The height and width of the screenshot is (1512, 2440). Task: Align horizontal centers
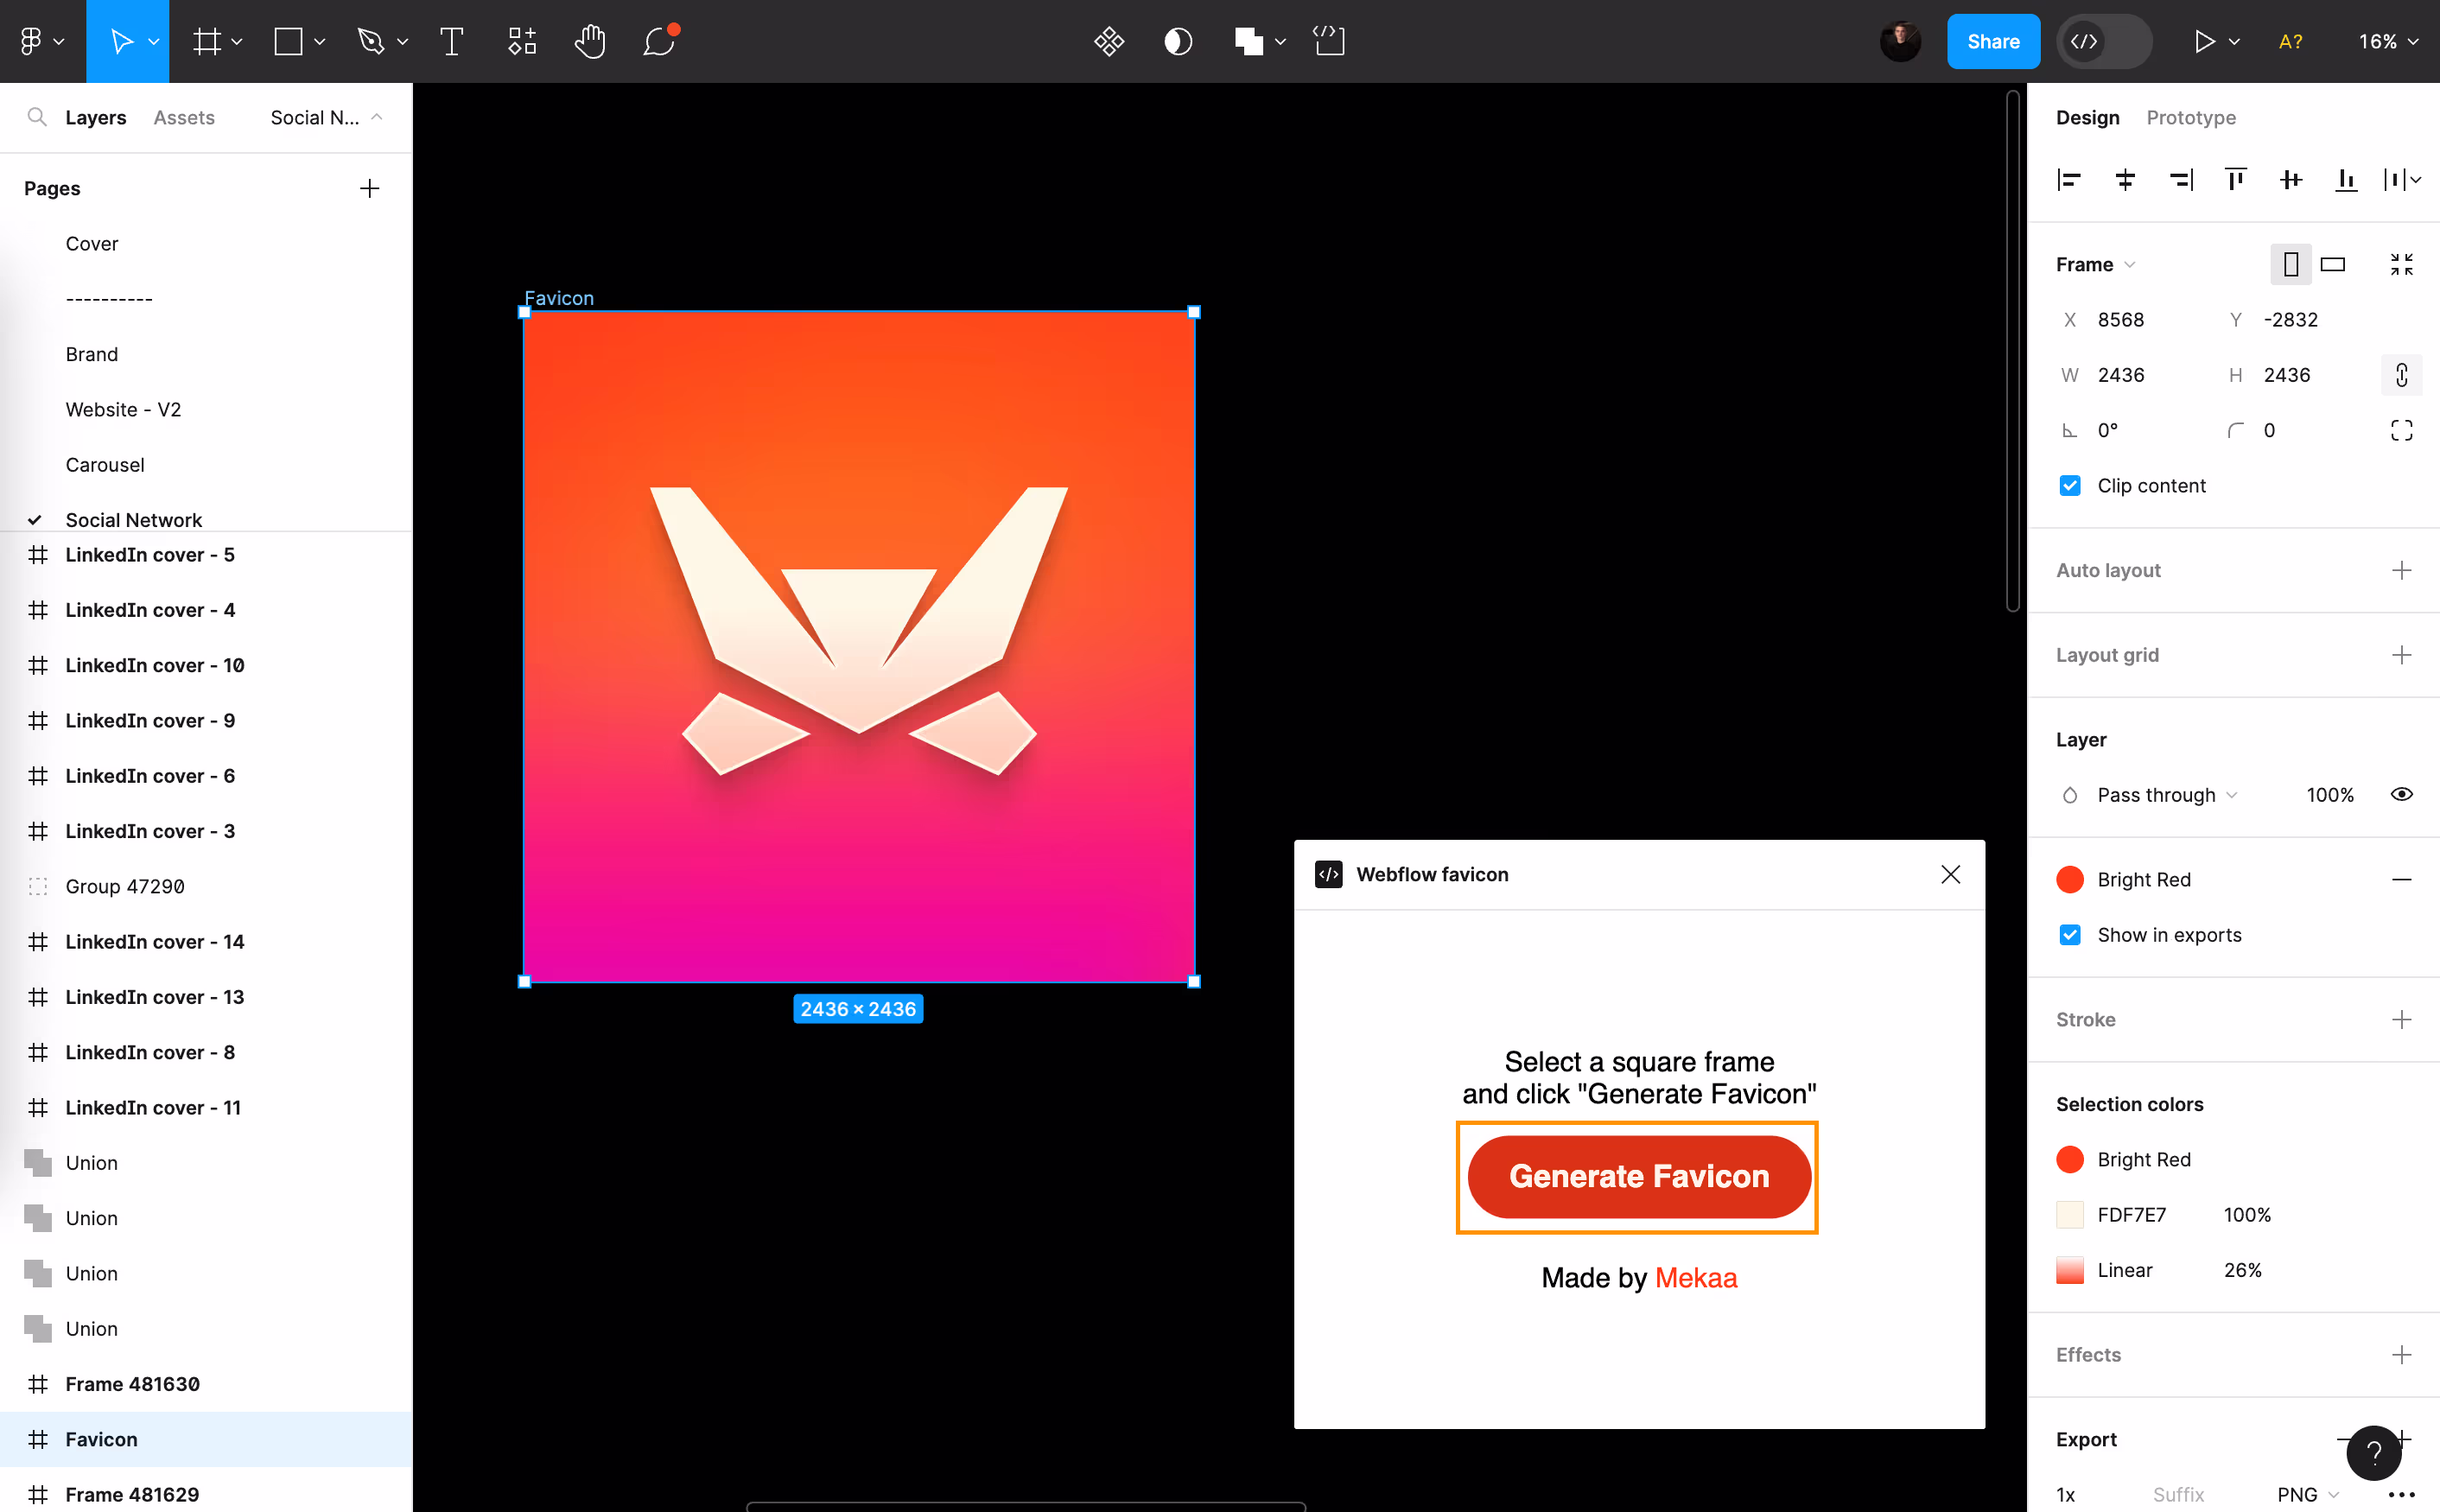click(2125, 180)
